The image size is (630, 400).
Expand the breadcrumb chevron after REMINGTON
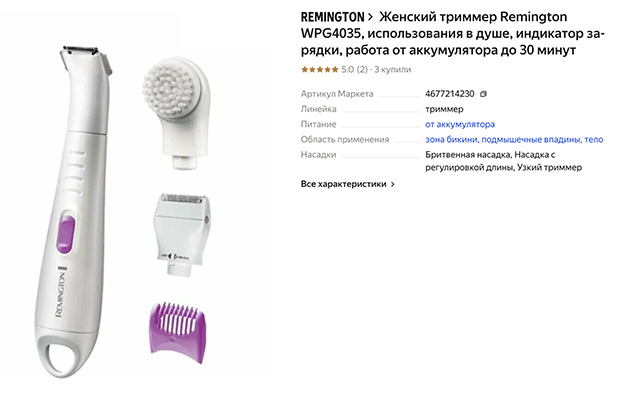point(370,17)
